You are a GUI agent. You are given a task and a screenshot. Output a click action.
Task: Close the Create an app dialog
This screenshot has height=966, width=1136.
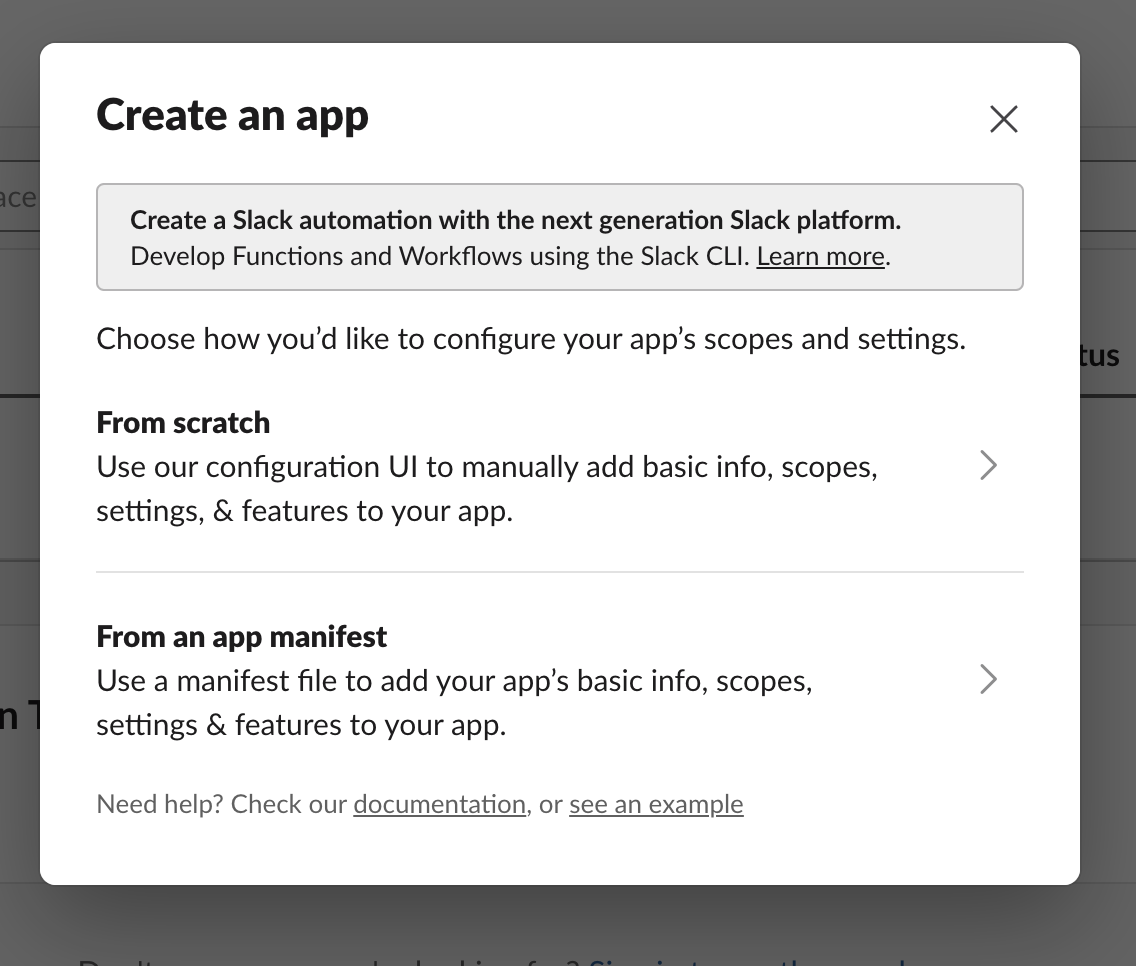click(1003, 119)
